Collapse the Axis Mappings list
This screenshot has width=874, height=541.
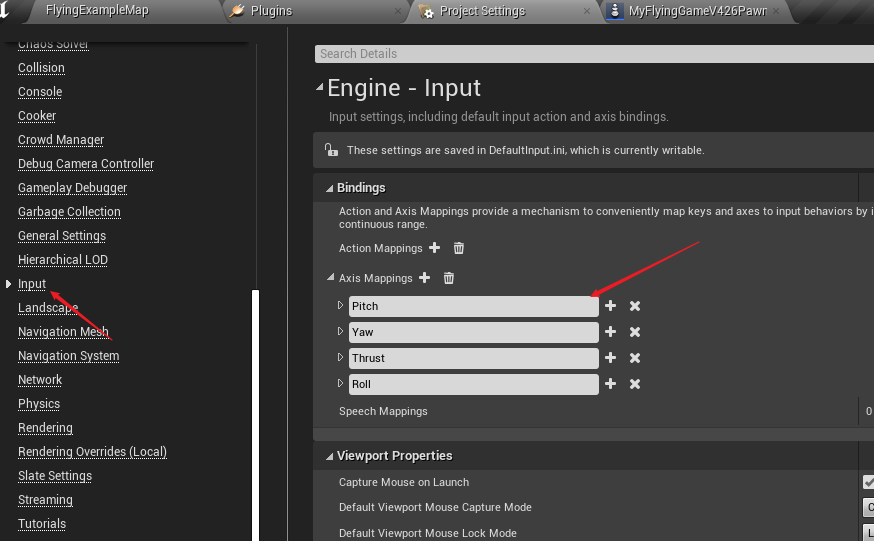click(331, 277)
